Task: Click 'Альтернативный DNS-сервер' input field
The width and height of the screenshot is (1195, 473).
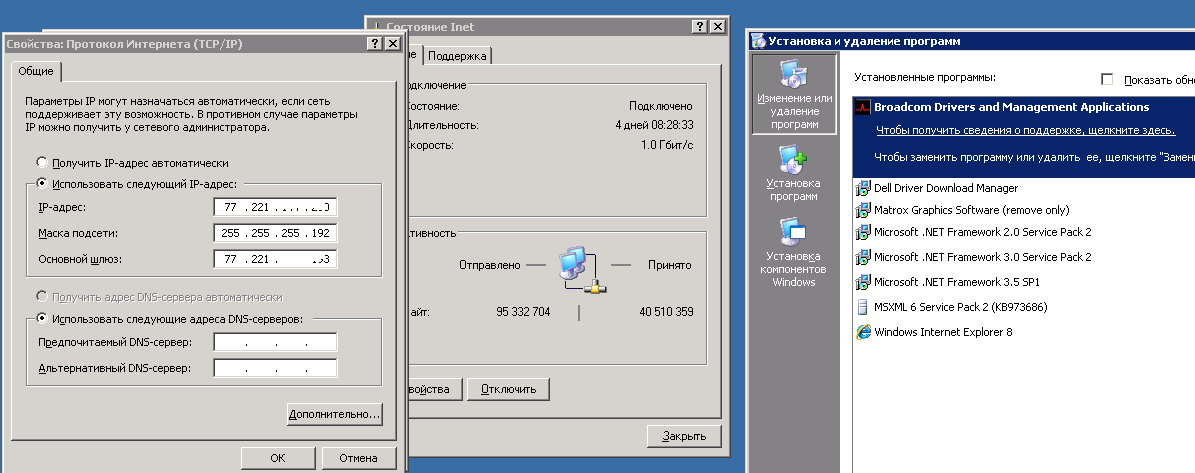Action: pyautogui.click(x=275, y=369)
